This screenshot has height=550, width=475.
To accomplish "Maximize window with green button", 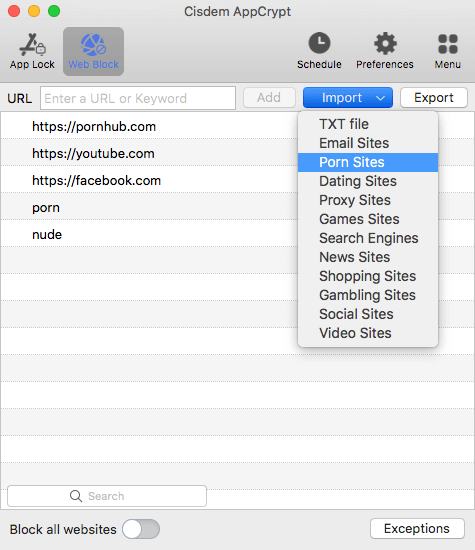I will 54,11.
